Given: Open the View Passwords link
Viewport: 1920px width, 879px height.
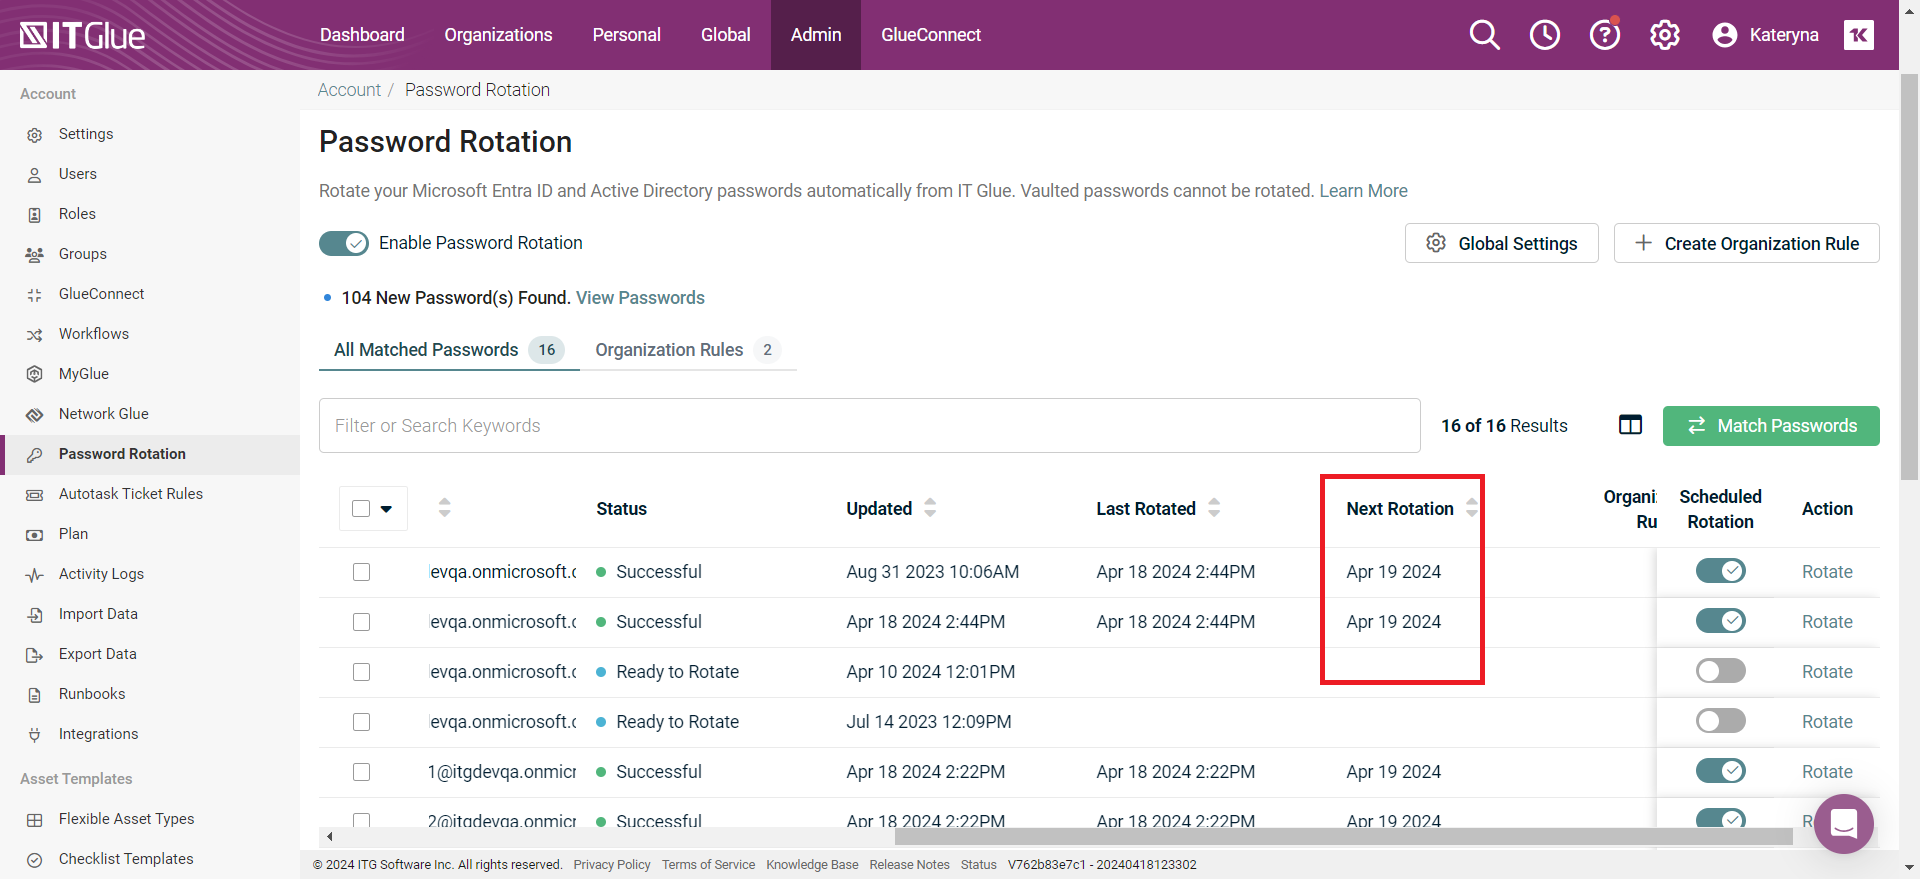Looking at the screenshot, I should (x=640, y=298).
